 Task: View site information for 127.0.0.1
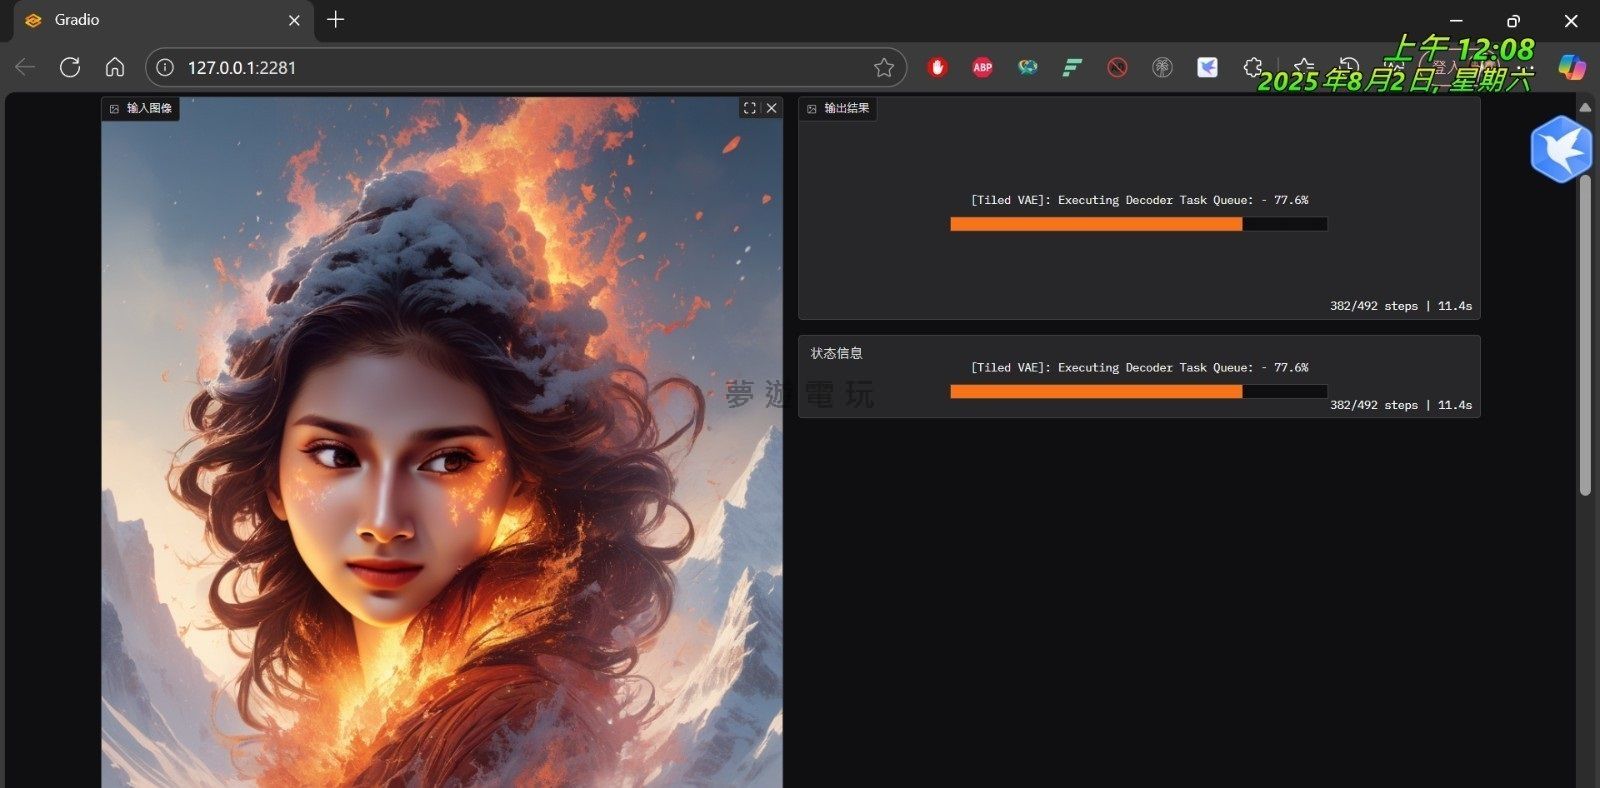click(166, 67)
